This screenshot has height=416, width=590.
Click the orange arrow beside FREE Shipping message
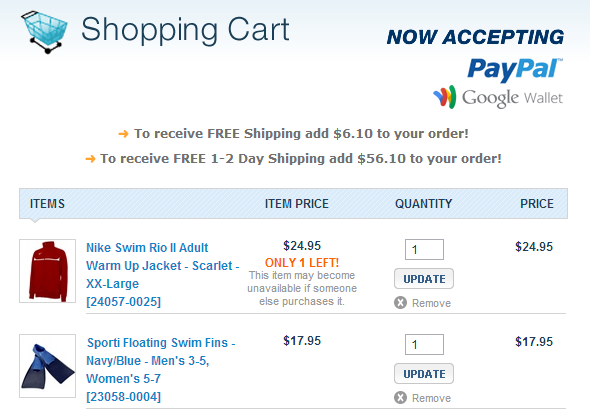(123, 134)
